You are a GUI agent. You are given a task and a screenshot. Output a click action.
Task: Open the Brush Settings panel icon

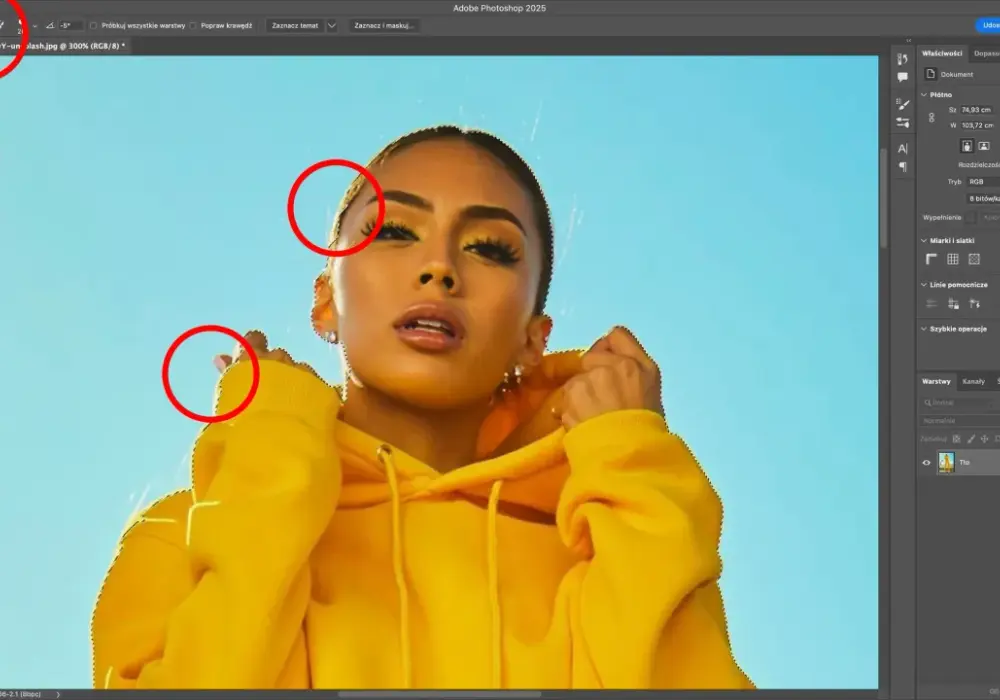tap(902, 104)
